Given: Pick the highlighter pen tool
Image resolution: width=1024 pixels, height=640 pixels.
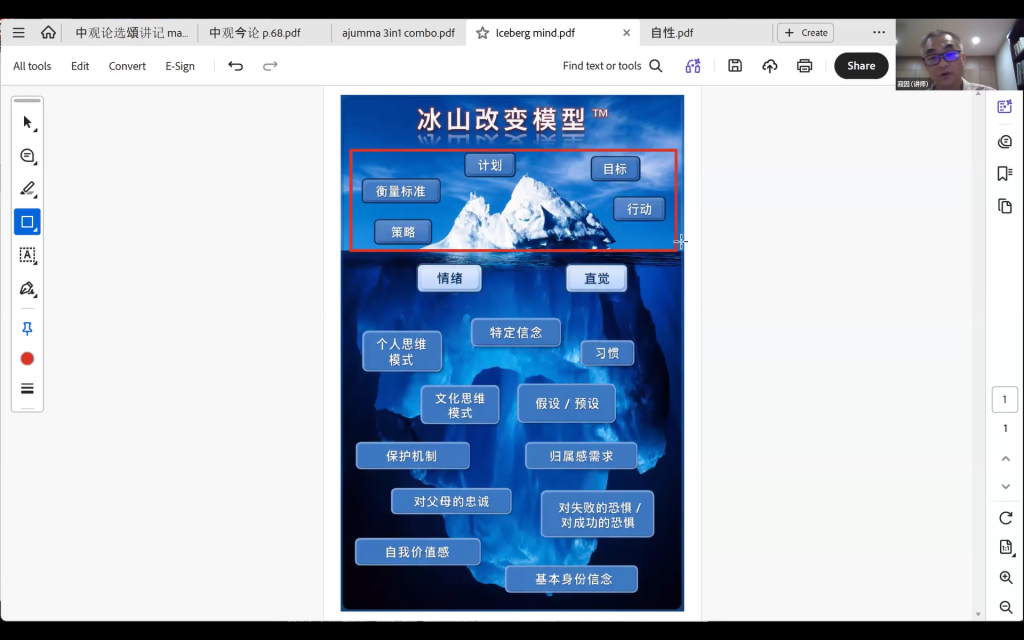Looking at the screenshot, I should tap(27, 189).
